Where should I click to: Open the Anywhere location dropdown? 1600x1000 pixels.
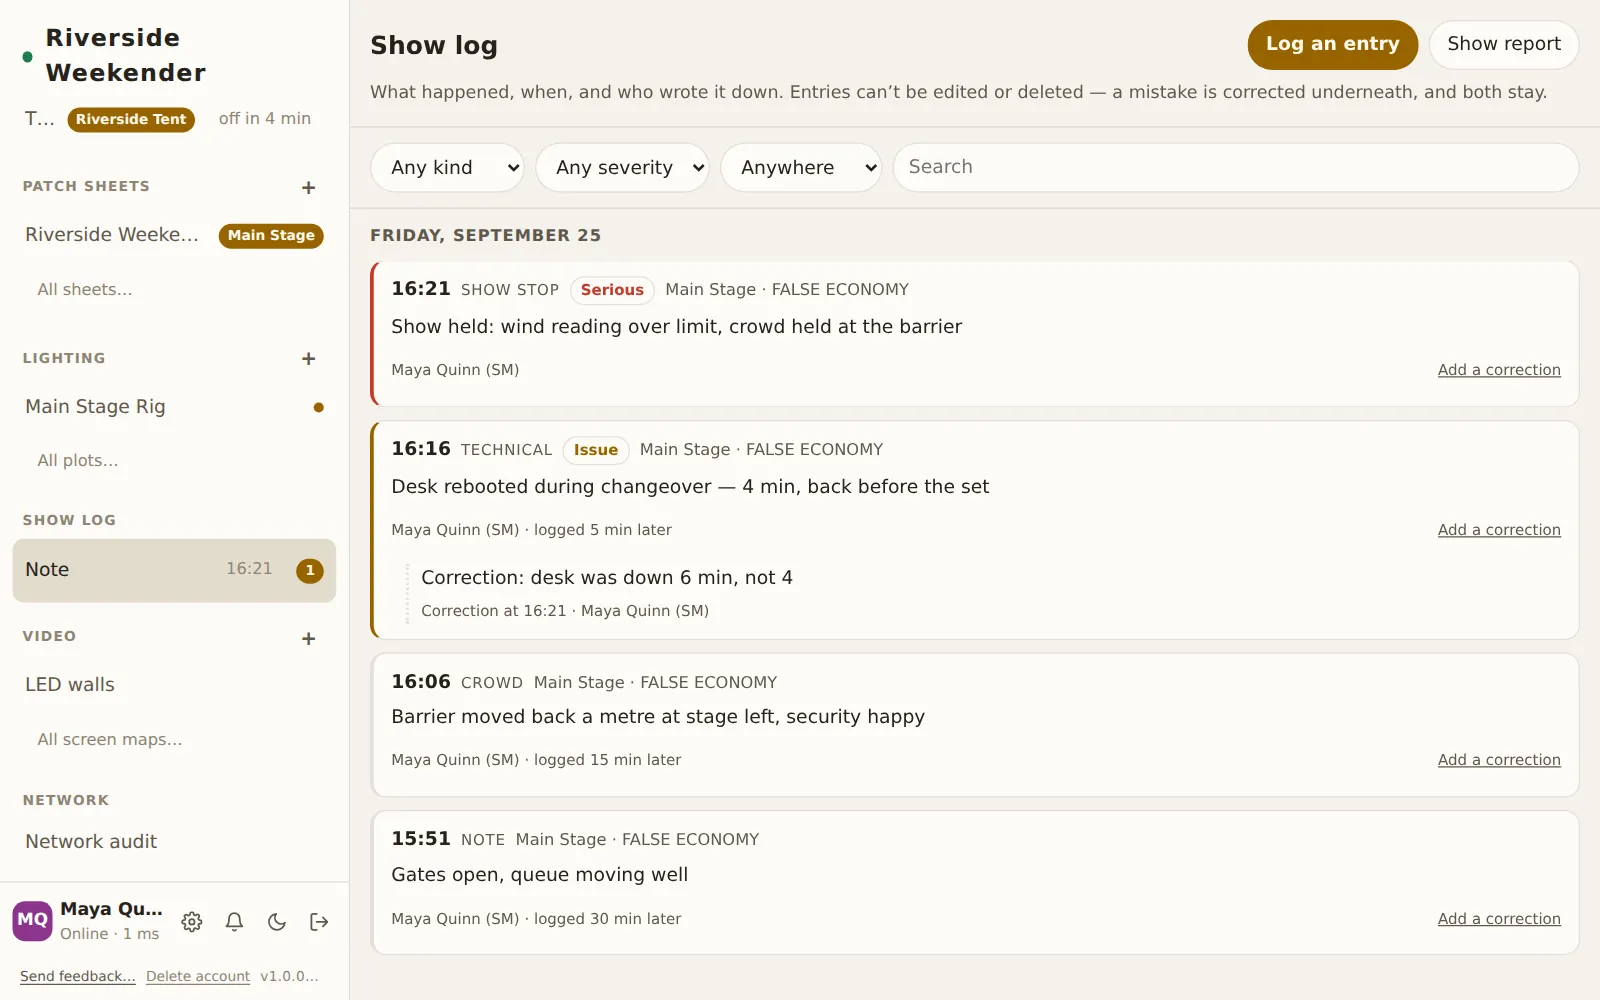[801, 168]
